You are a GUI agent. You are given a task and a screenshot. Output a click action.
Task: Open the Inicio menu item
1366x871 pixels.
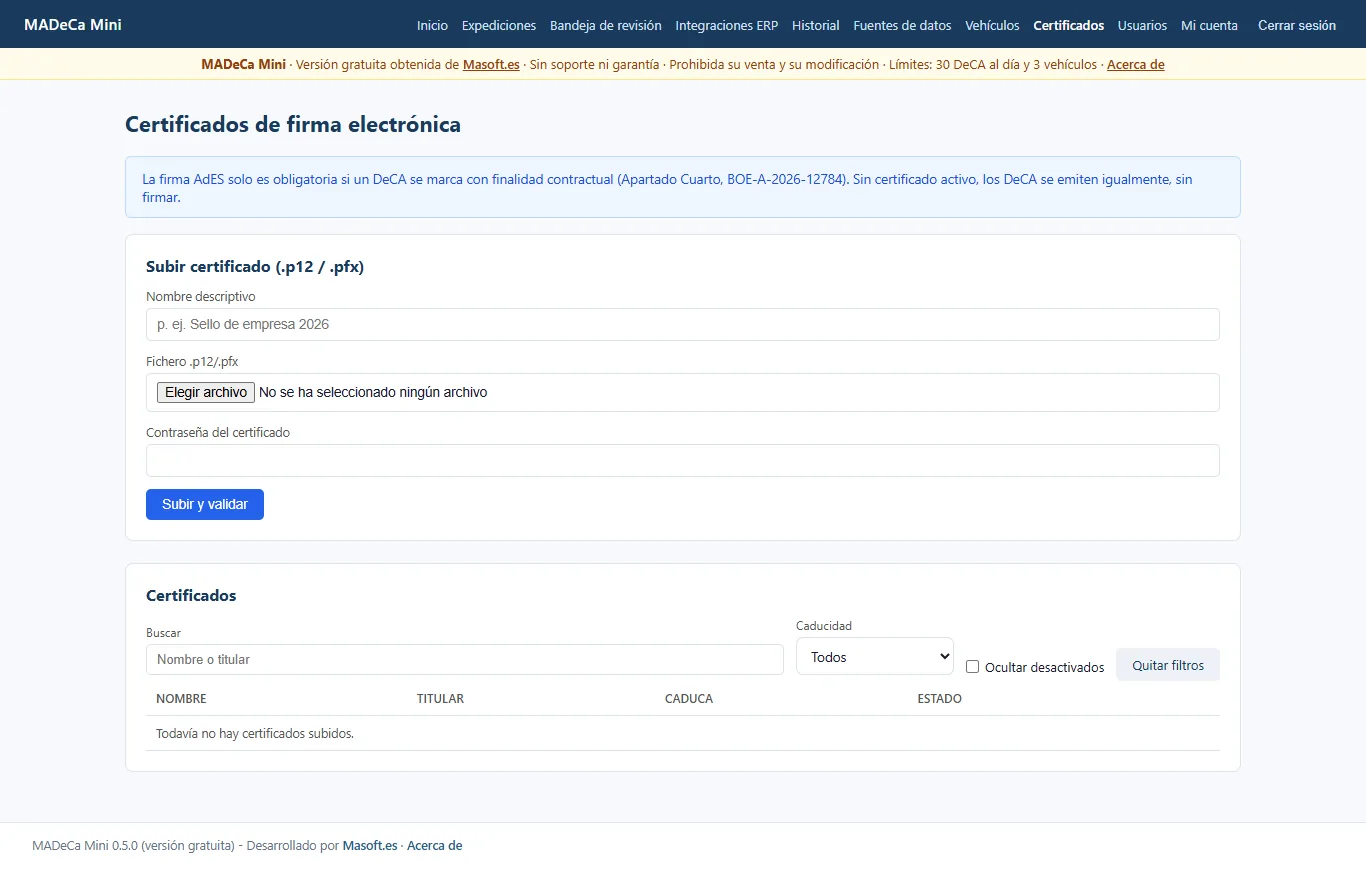(432, 25)
